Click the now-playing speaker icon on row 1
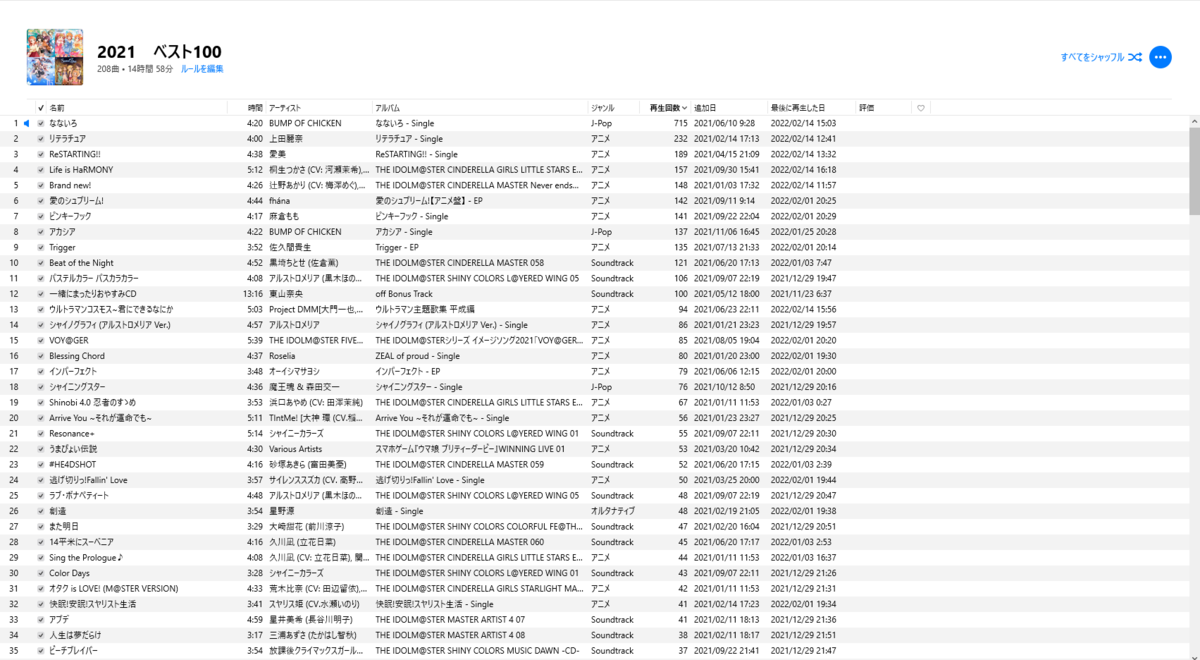1200x660 pixels. (27, 123)
